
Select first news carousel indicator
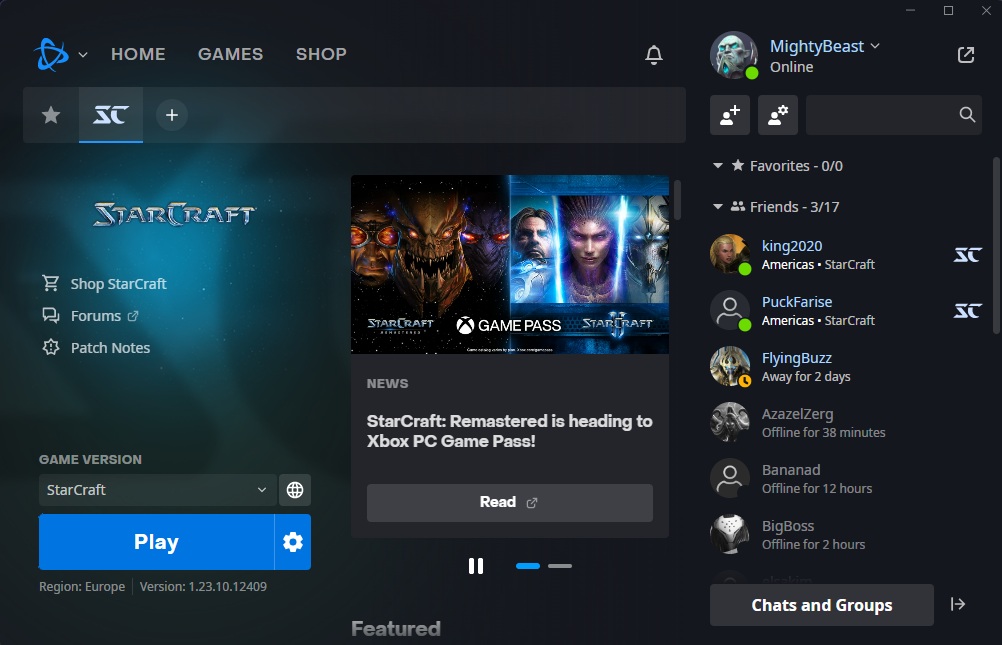coord(527,566)
